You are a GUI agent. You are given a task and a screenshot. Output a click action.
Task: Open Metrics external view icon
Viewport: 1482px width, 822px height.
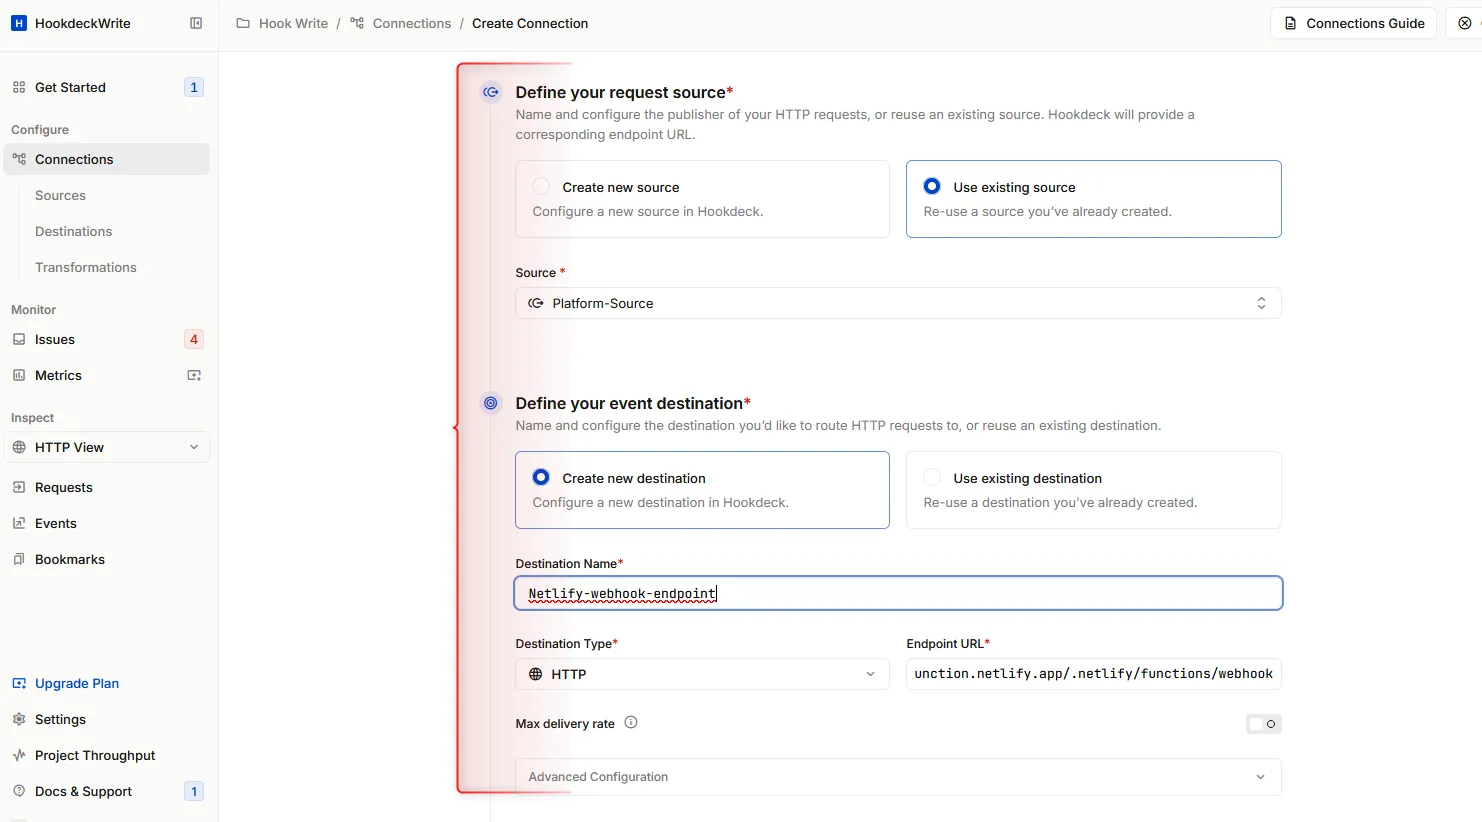point(194,375)
